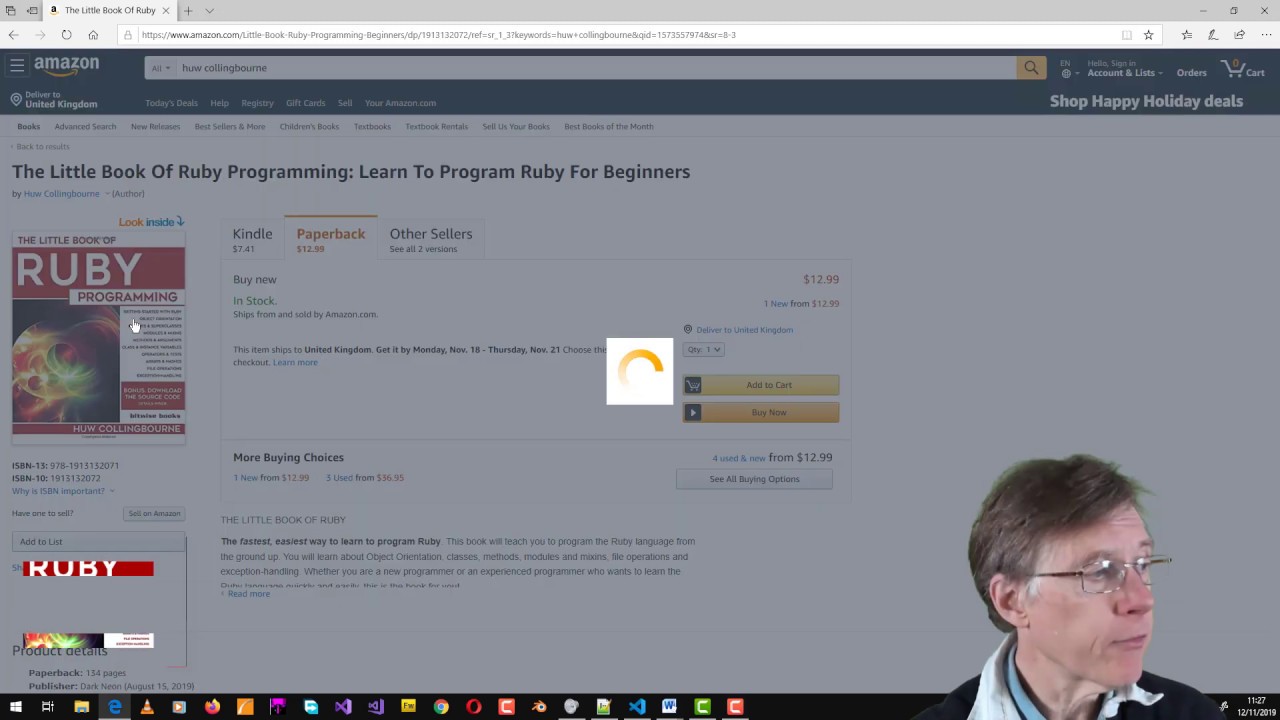Click the browser address bar URL
This screenshot has width=1280, height=720.
[x=438, y=35]
